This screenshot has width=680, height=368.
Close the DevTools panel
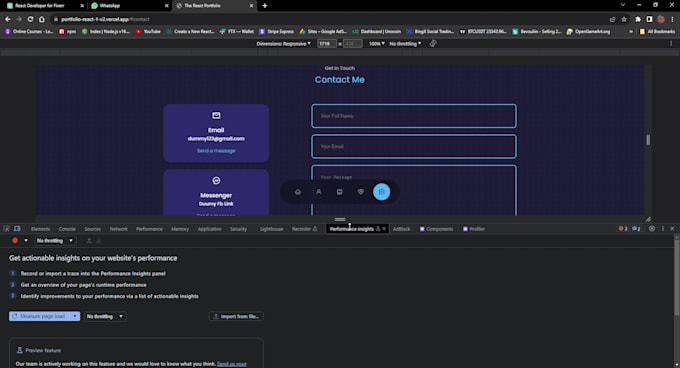coord(672,228)
